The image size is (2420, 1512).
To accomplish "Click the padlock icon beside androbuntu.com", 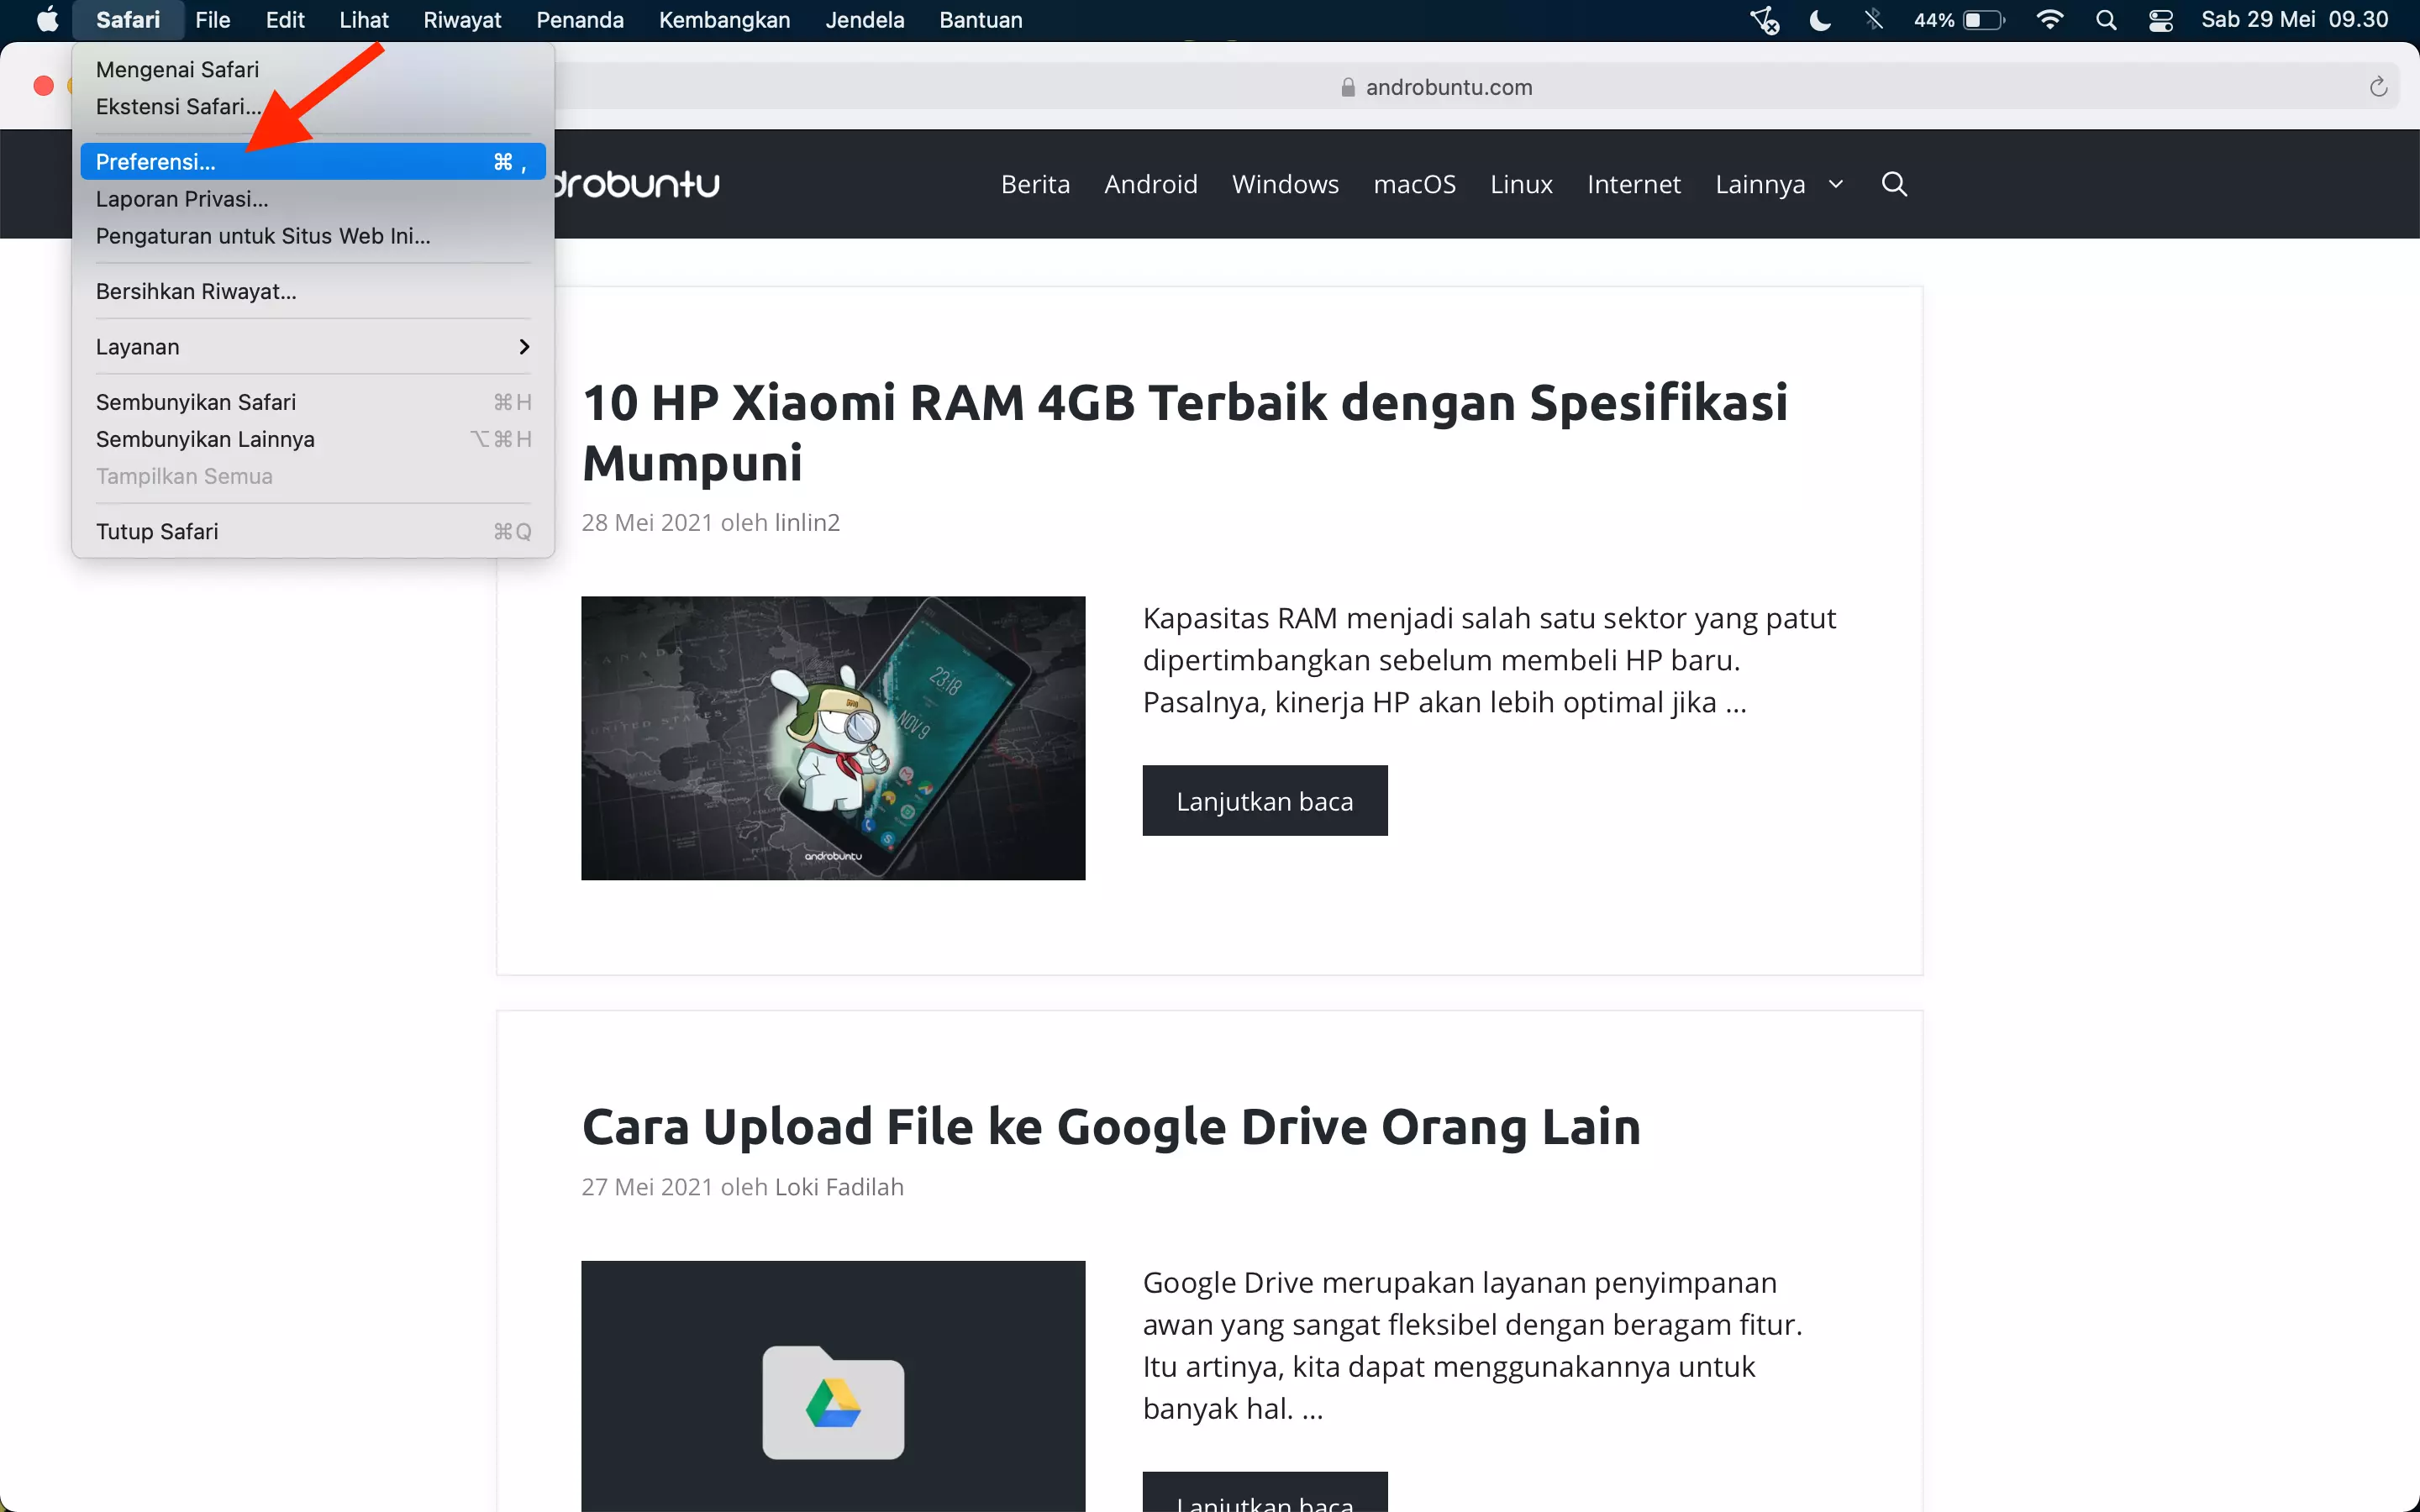I will coord(1347,86).
